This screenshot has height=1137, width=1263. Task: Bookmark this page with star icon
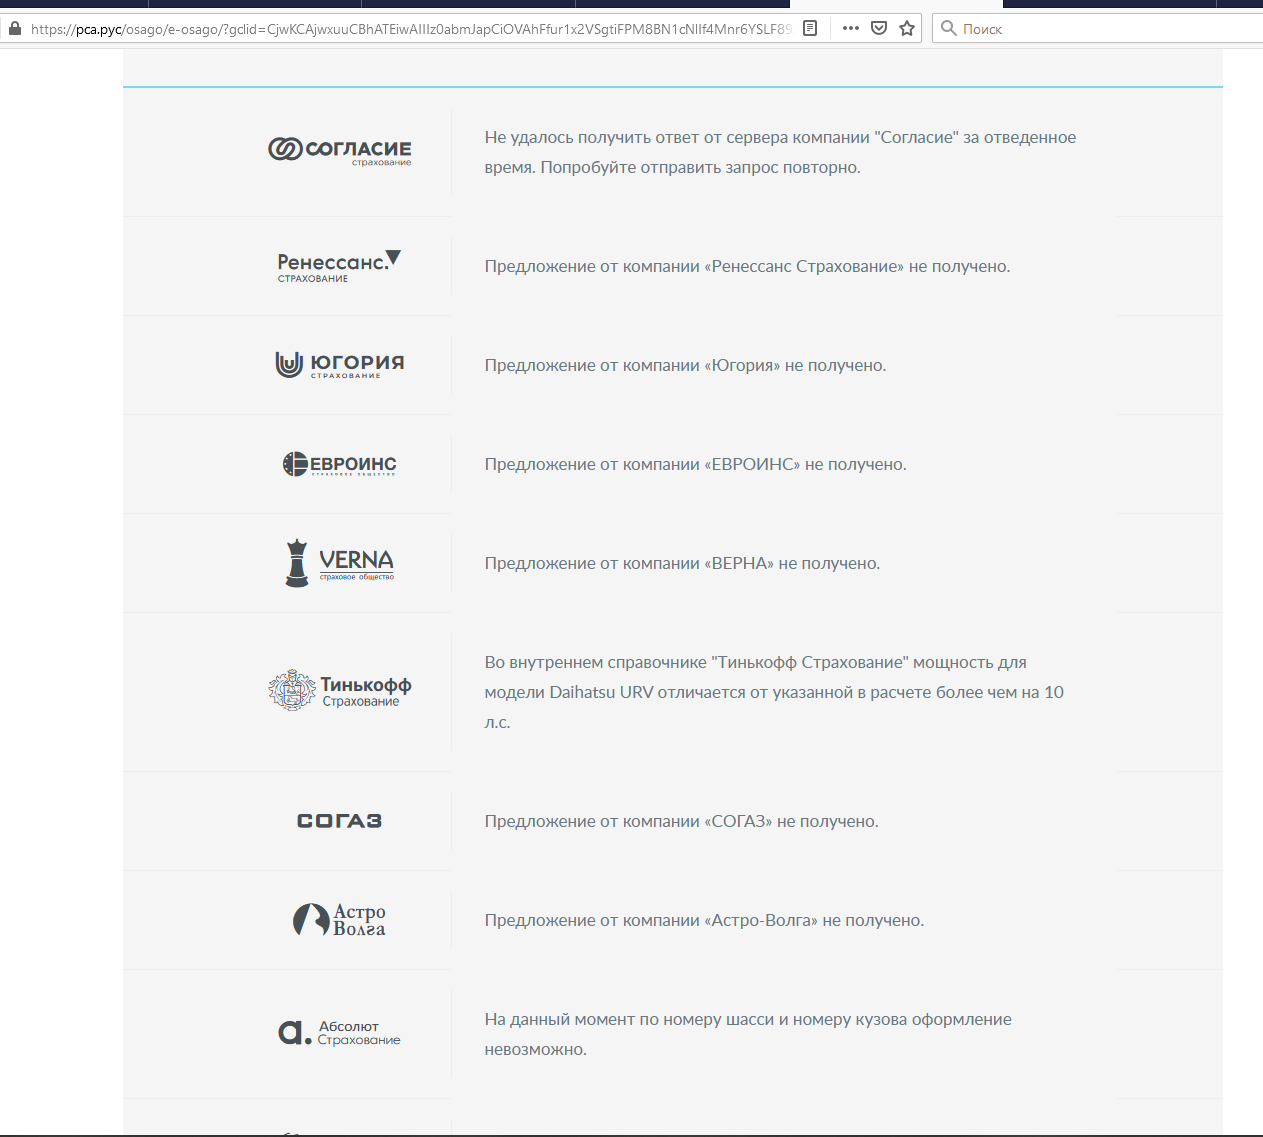pyautogui.click(x=907, y=28)
